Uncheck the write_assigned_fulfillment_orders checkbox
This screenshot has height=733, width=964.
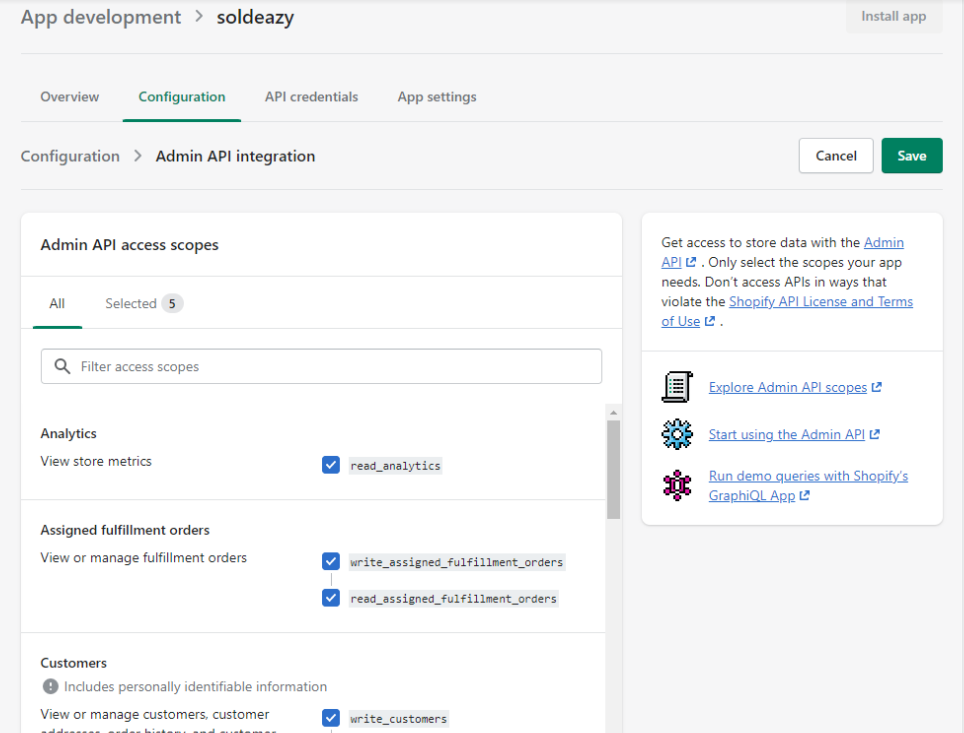tap(331, 561)
